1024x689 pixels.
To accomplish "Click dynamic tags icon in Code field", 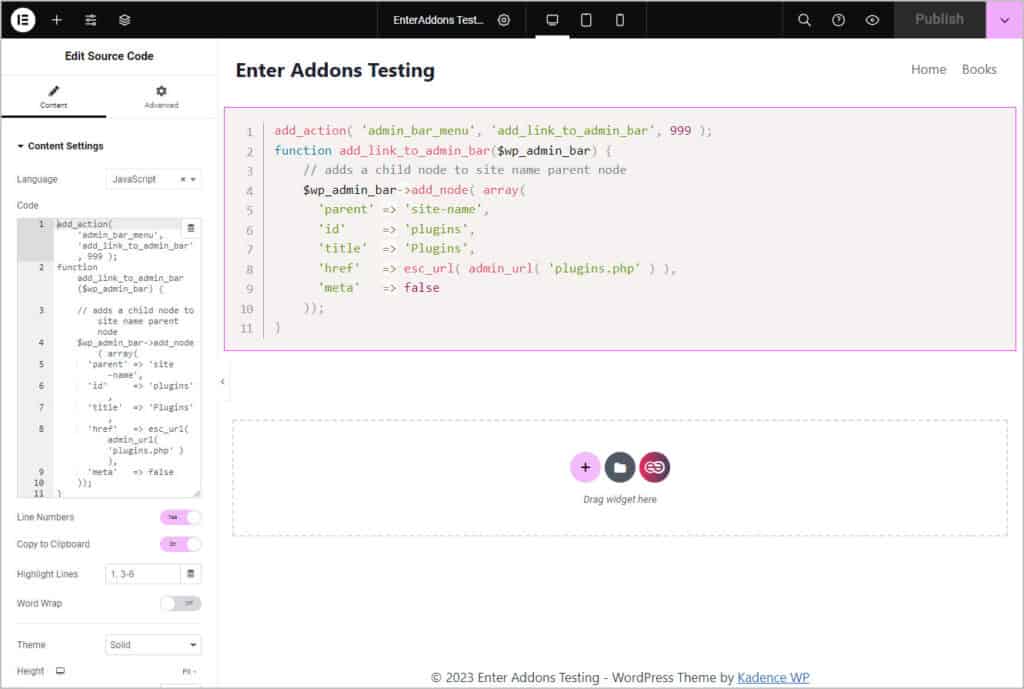I will pos(191,228).
